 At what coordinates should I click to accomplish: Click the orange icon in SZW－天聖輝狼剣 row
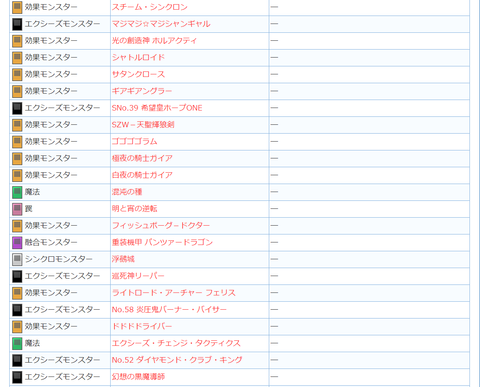point(17,125)
